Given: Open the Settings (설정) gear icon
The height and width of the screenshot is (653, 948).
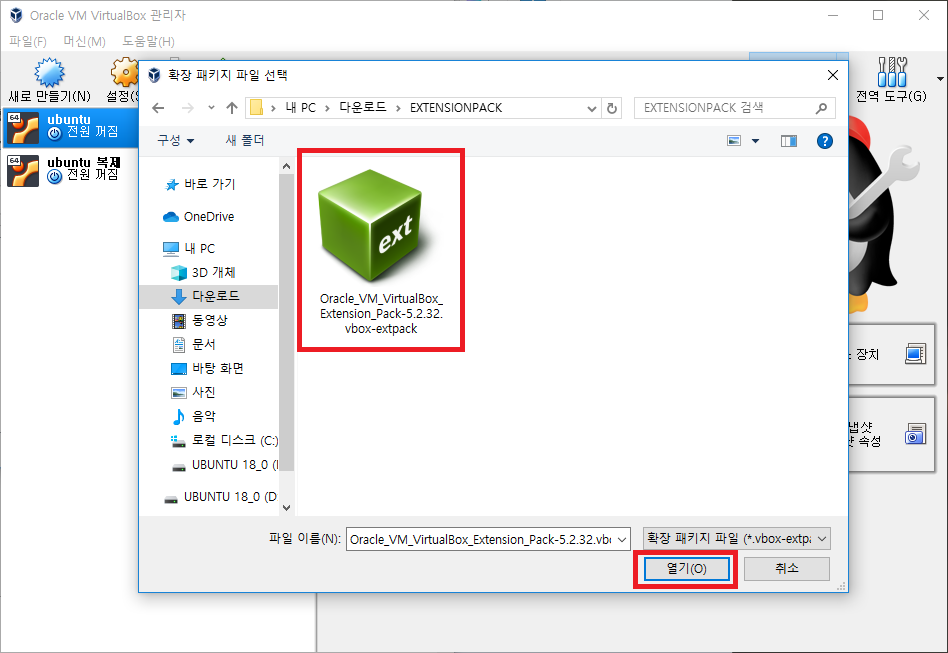Looking at the screenshot, I should pyautogui.click(x=125, y=73).
